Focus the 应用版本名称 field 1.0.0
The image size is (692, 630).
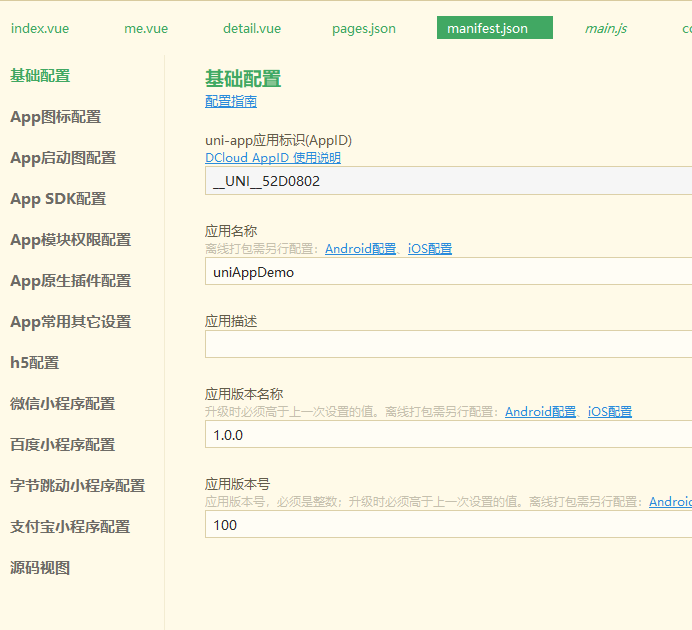coord(448,435)
